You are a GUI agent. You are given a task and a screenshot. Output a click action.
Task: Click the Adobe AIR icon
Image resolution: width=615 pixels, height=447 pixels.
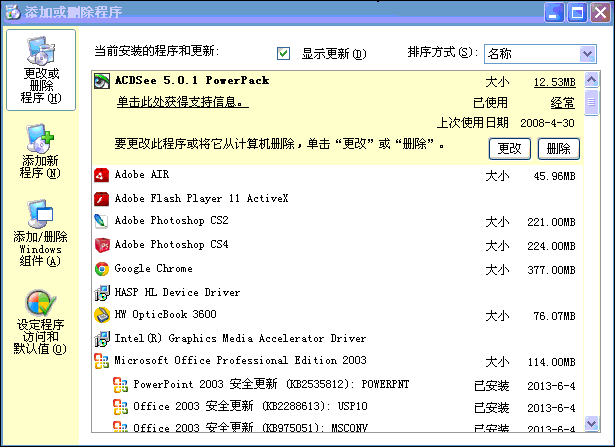point(102,175)
